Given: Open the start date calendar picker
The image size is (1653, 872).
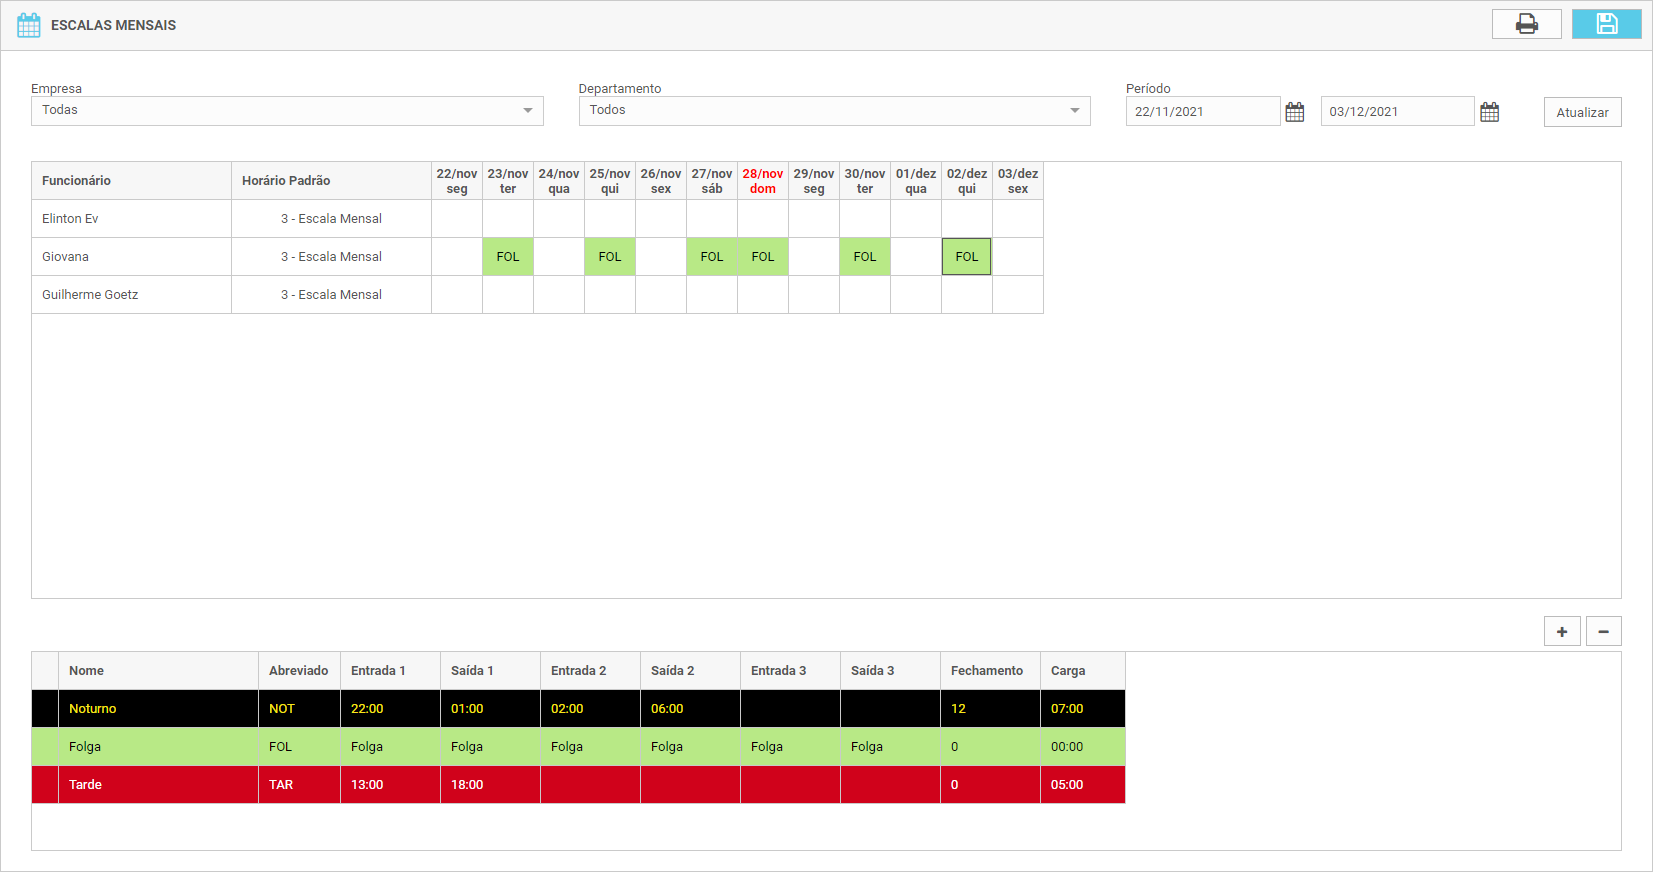Looking at the screenshot, I should 1294,112.
